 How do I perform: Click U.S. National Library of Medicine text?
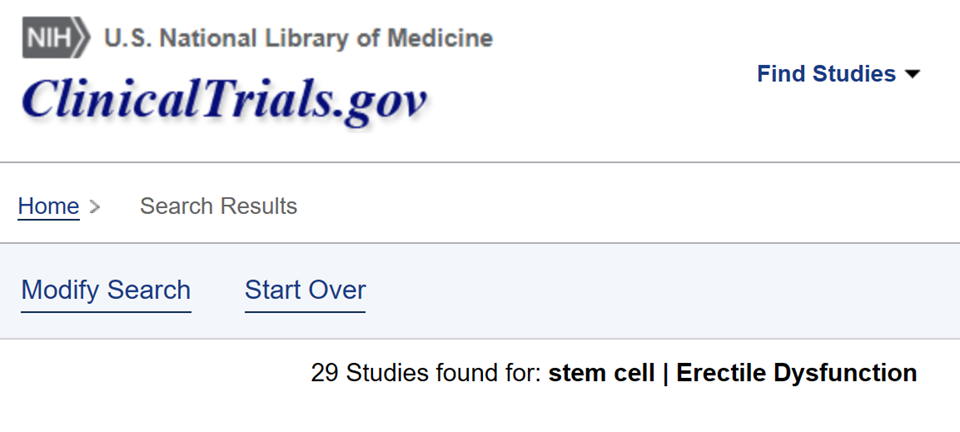(x=298, y=38)
